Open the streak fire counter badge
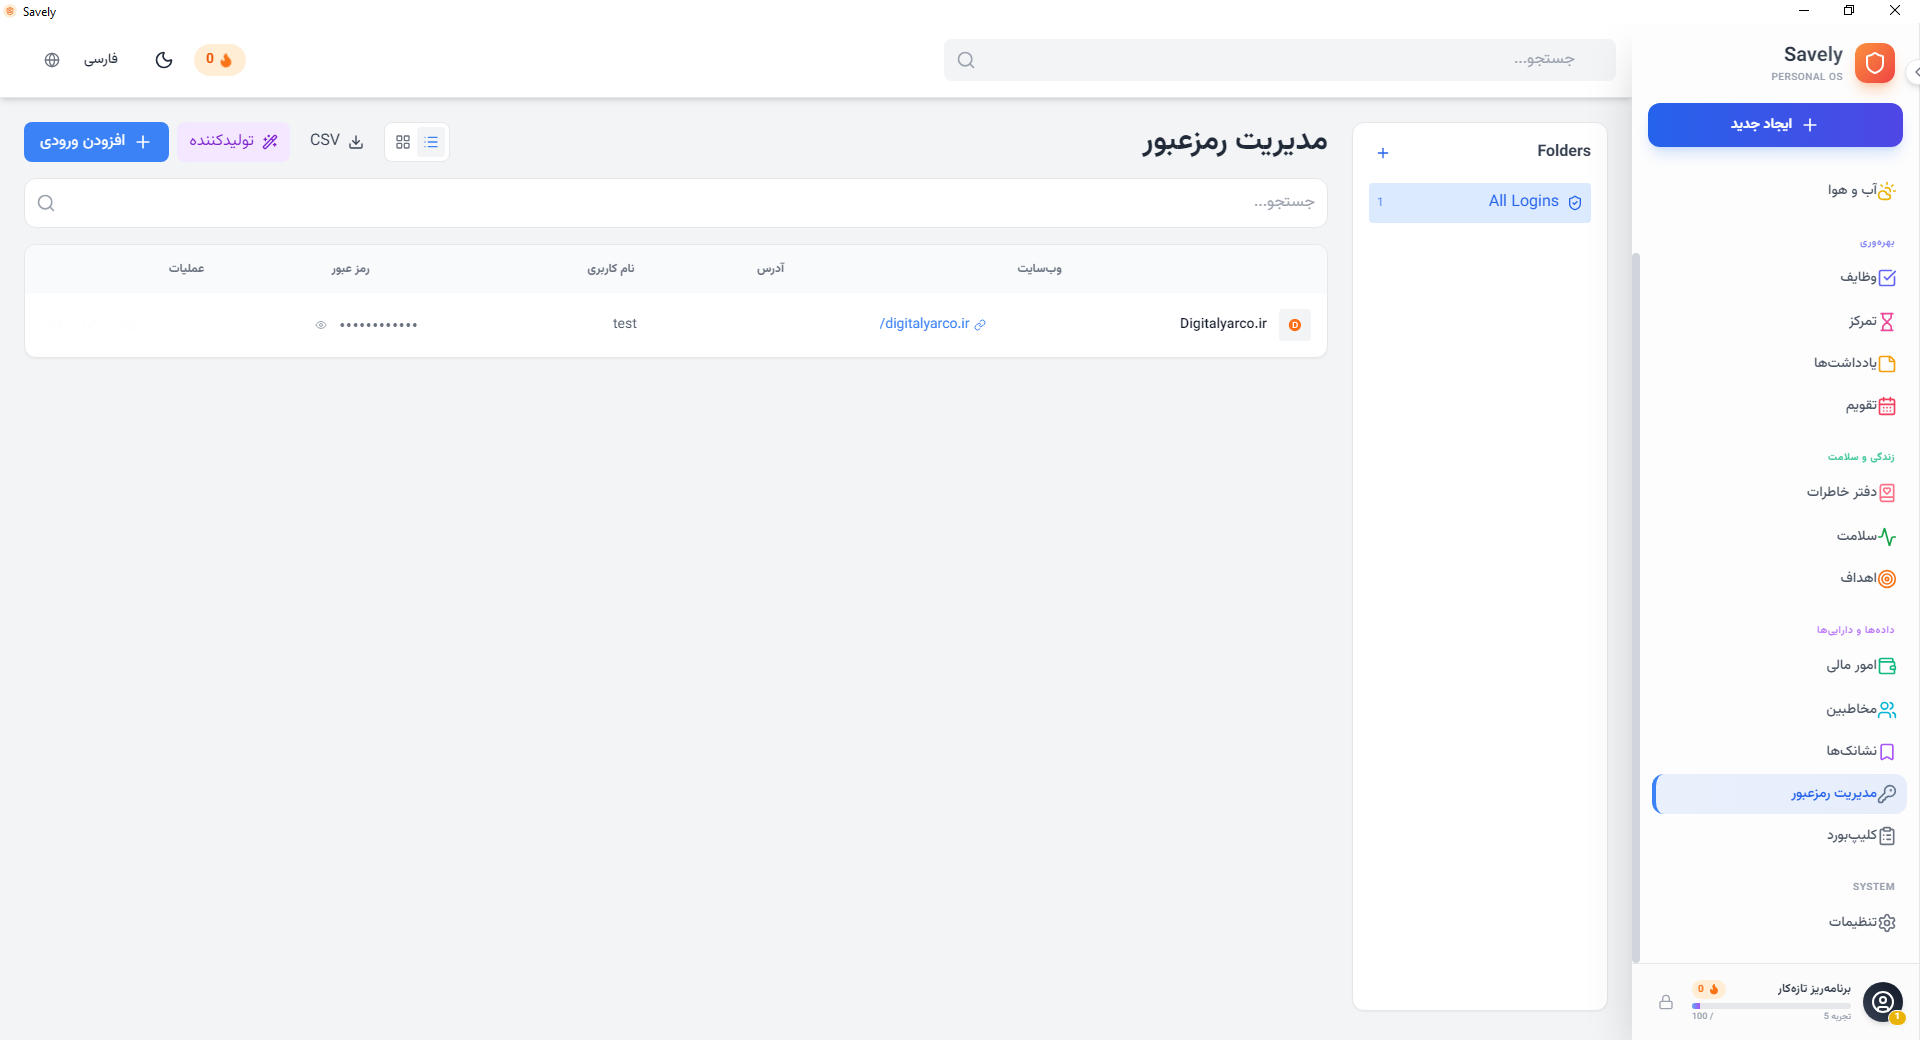Screen dimensions: 1920x1040 [219, 60]
